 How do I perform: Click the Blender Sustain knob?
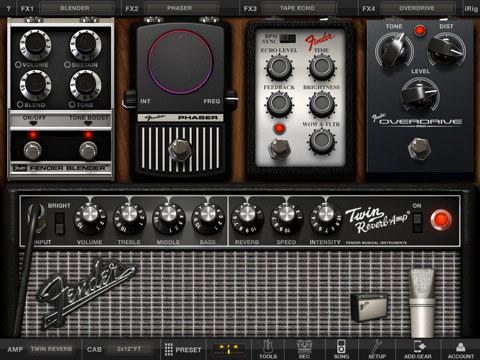pyautogui.click(x=85, y=45)
